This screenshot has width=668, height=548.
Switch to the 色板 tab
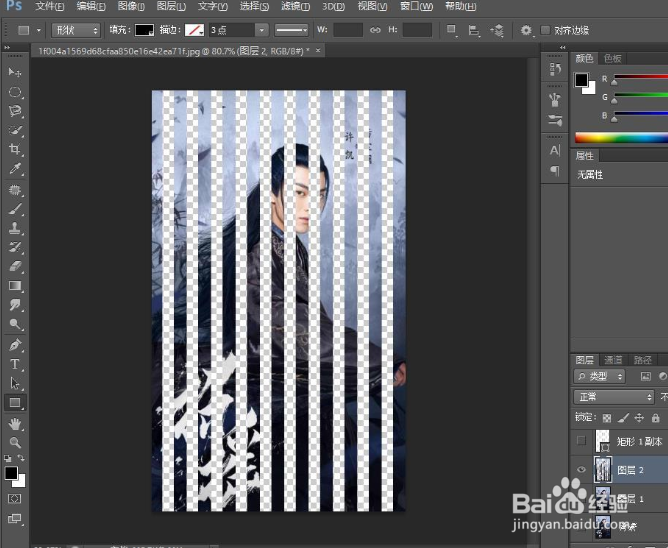tap(613, 58)
